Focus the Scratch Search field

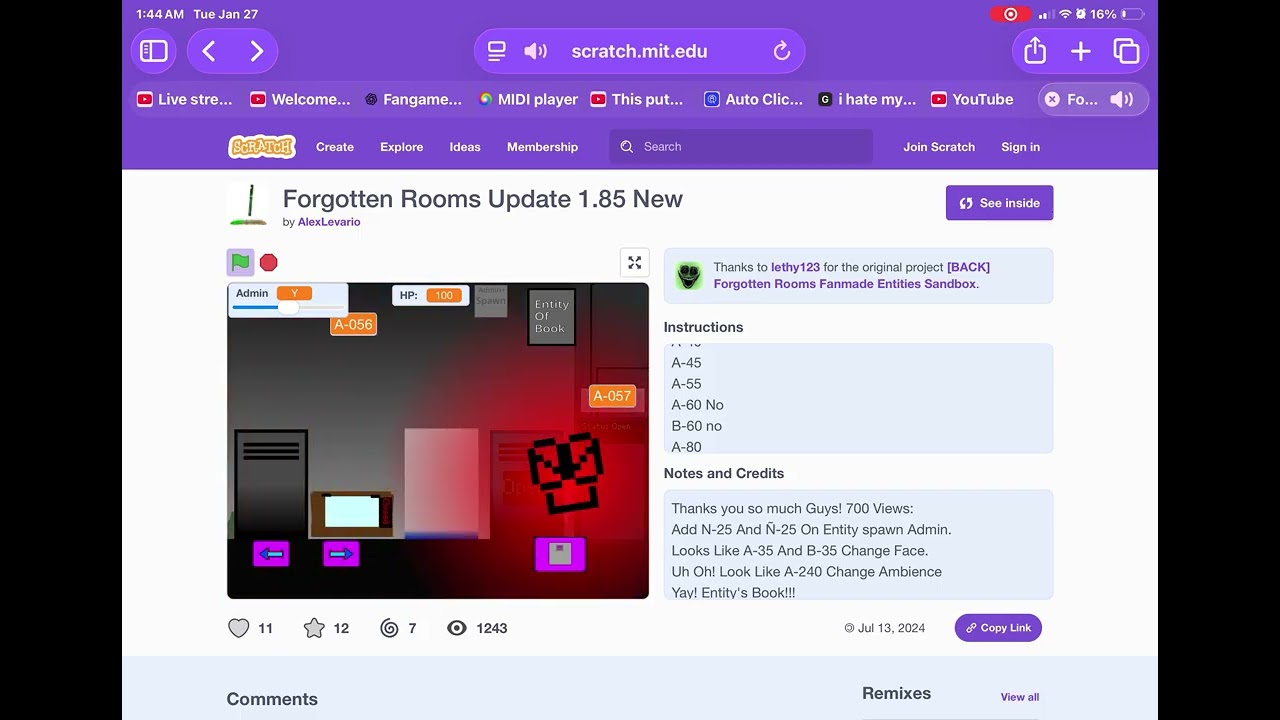tap(741, 147)
